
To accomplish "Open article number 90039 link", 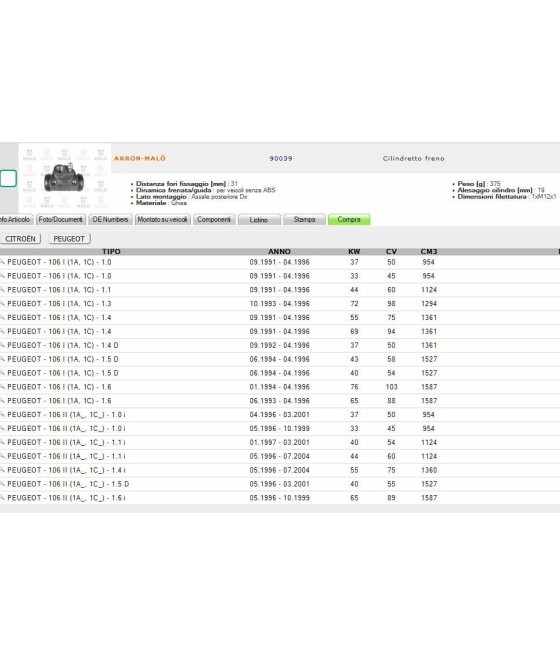I will (281, 158).
